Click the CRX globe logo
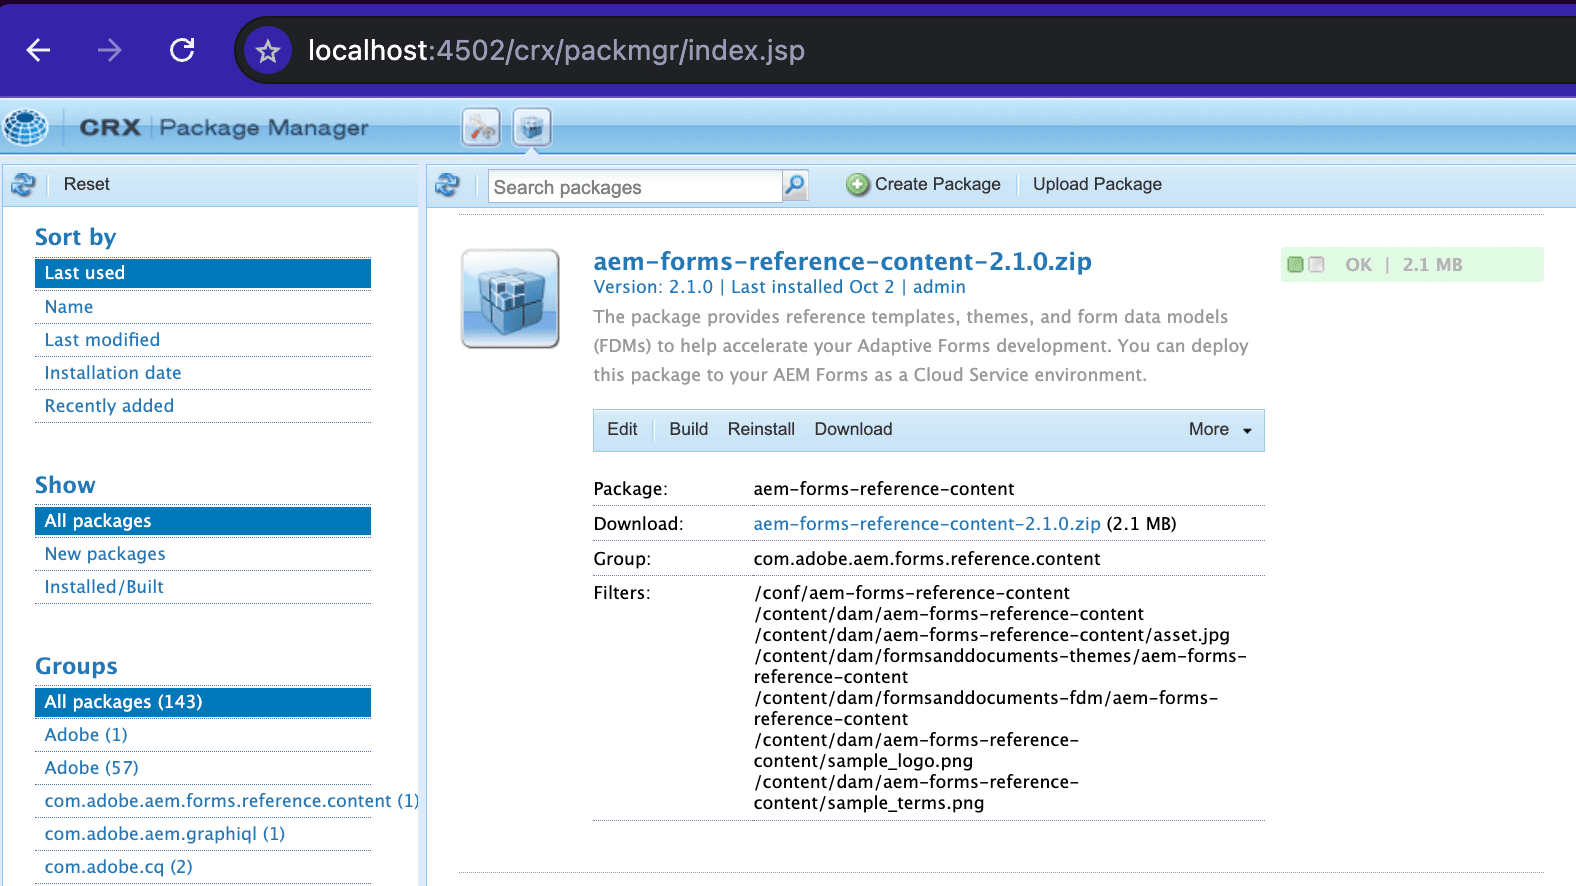The width and height of the screenshot is (1576, 886). (25, 127)
